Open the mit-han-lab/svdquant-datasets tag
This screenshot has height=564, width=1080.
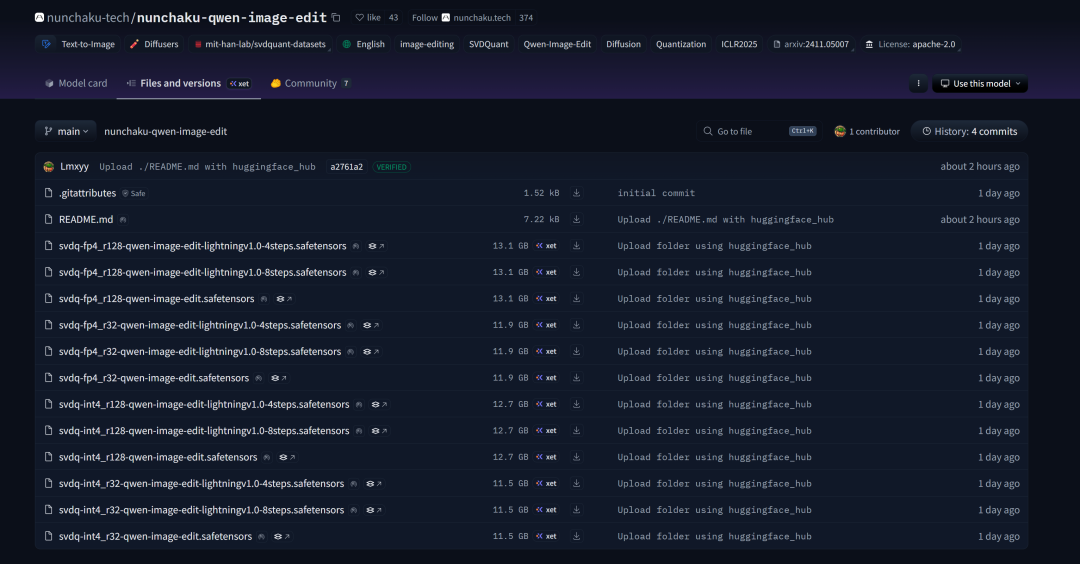259,44
